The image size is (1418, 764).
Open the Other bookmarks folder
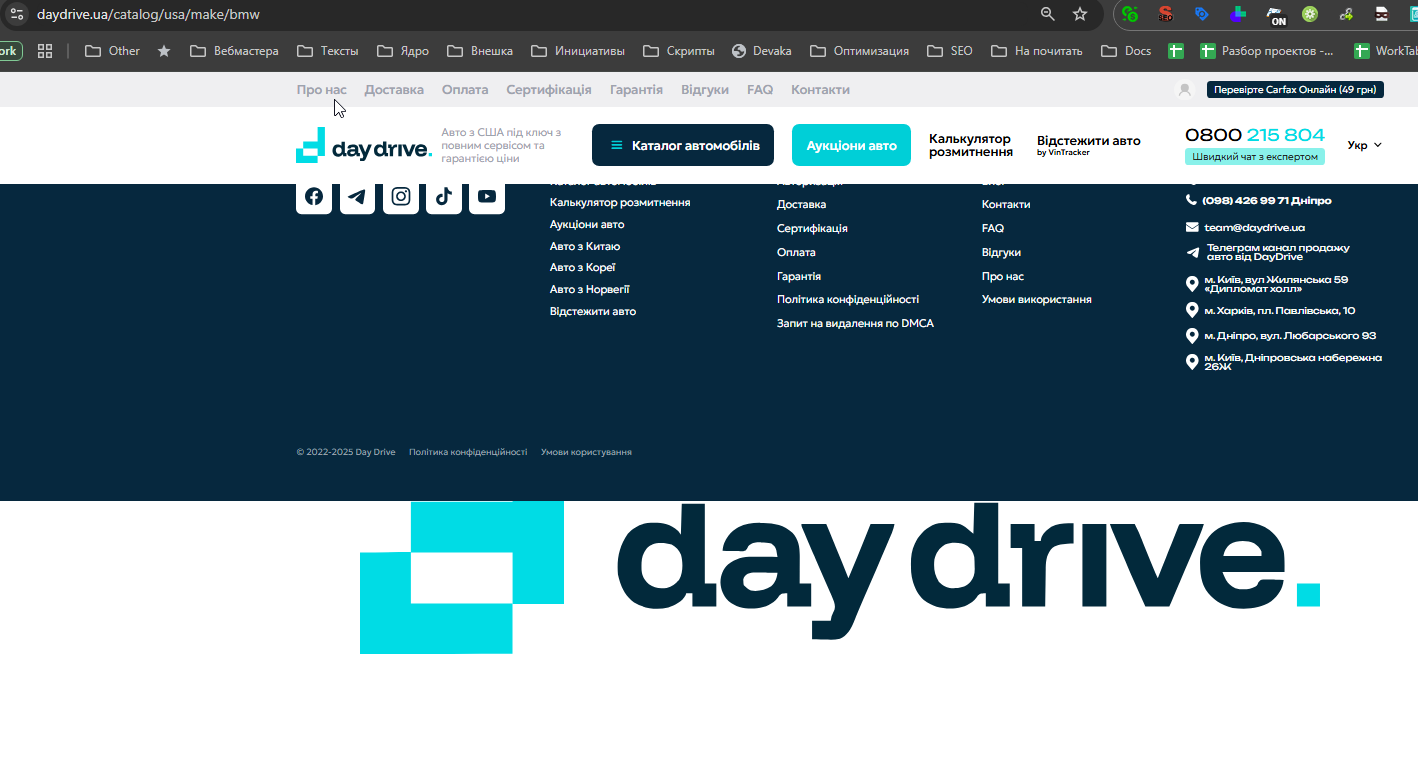pos(113,51)
